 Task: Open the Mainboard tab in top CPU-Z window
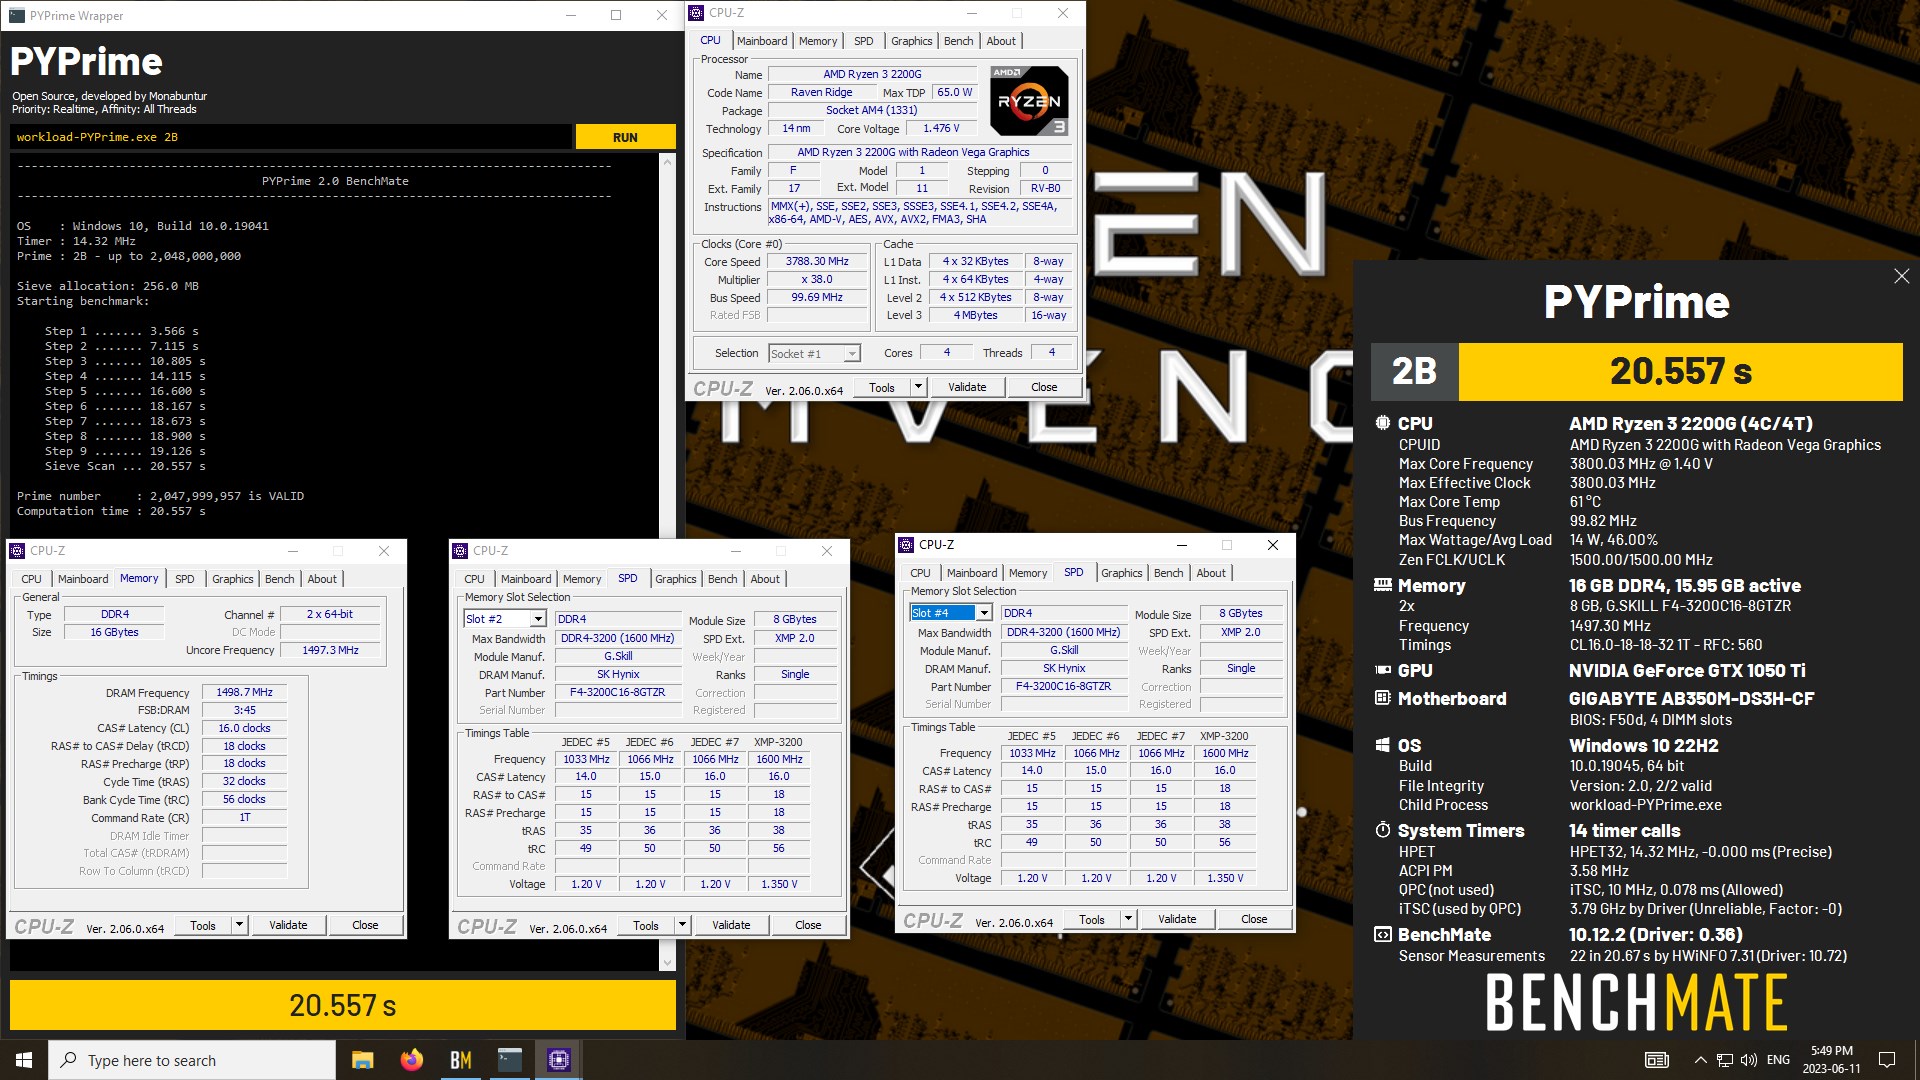[x=762, y=41]
